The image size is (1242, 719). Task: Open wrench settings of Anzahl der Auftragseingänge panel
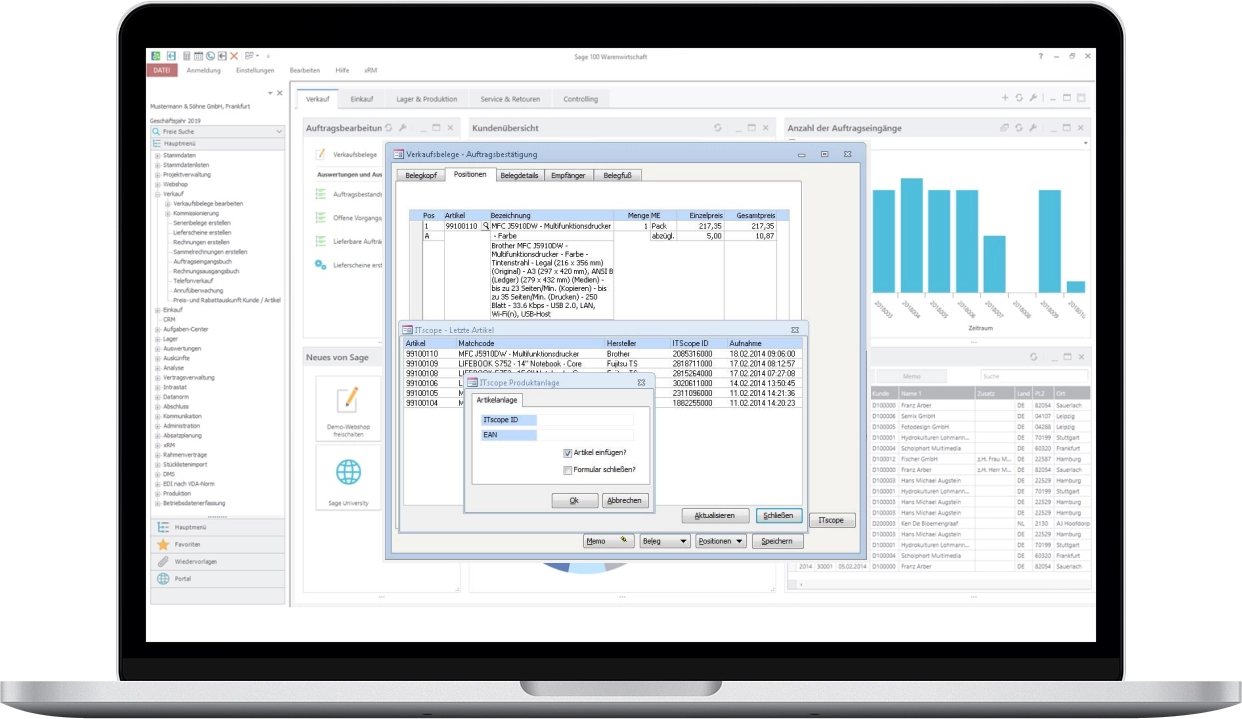1033,128
